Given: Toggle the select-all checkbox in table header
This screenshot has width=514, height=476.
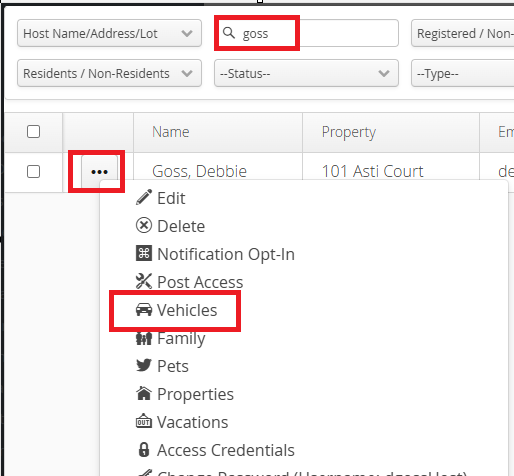Looking at the screenshot, I should (33, 132).
